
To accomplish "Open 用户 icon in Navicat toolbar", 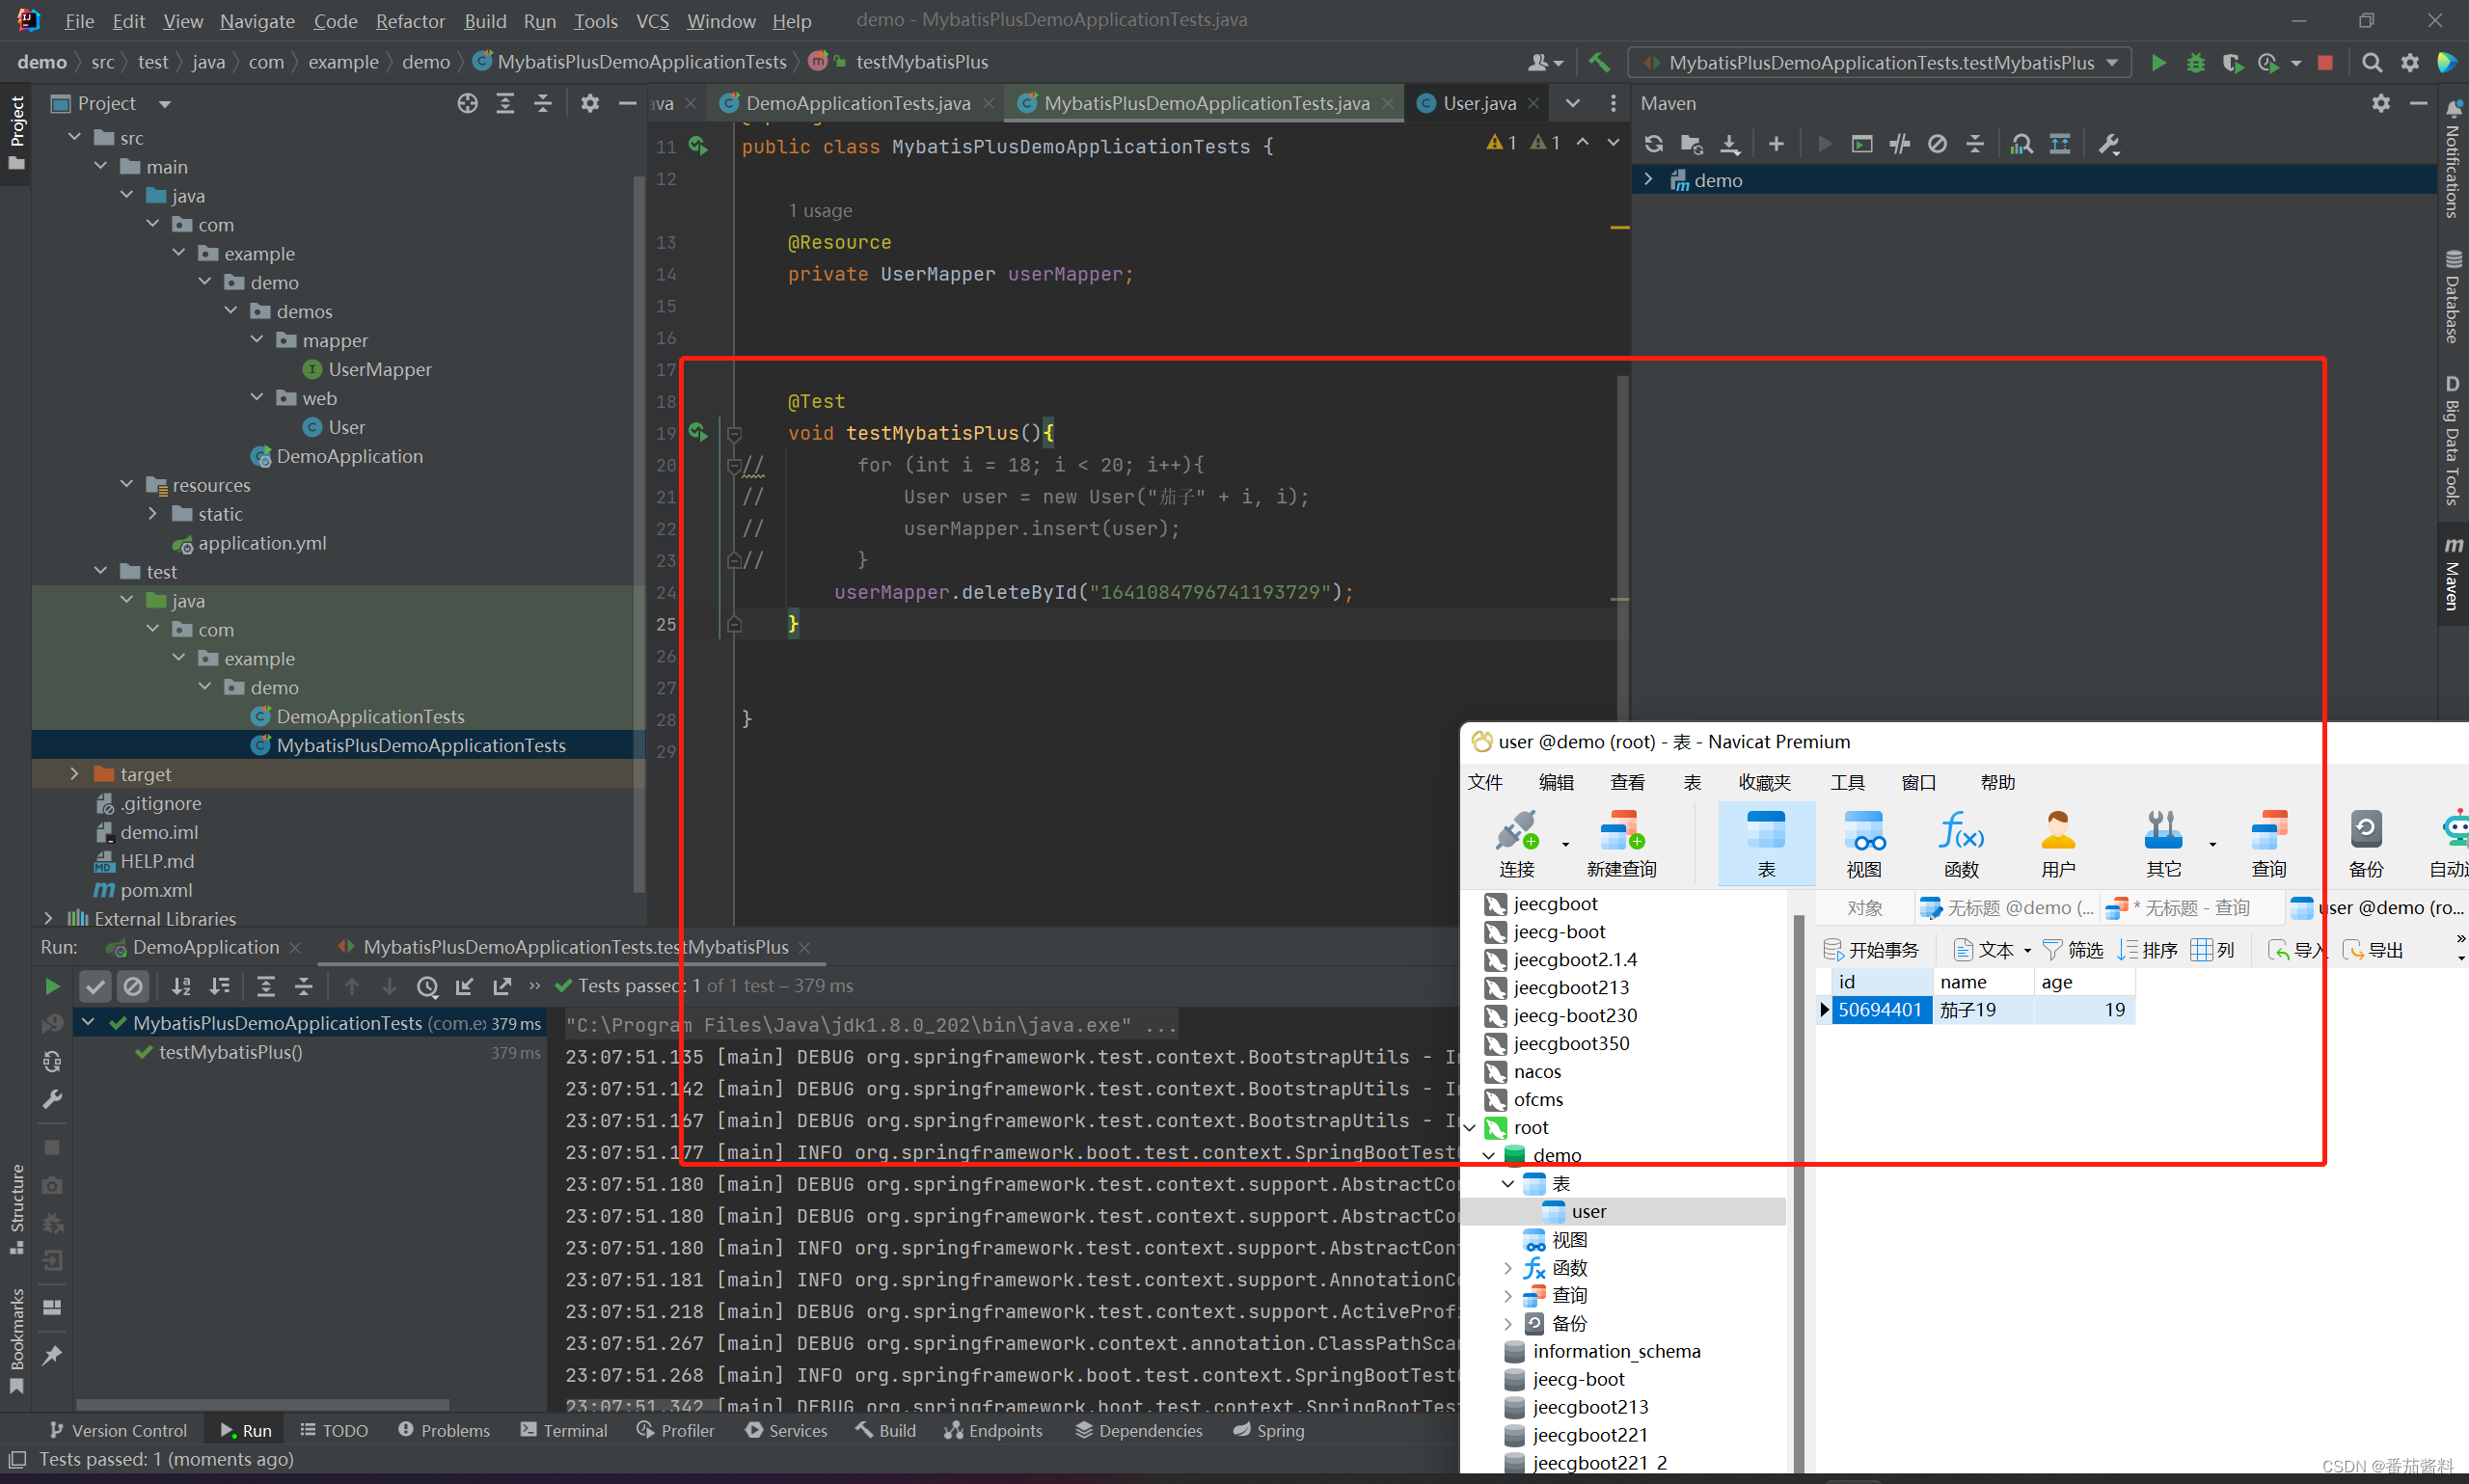I will point(2058,845).
